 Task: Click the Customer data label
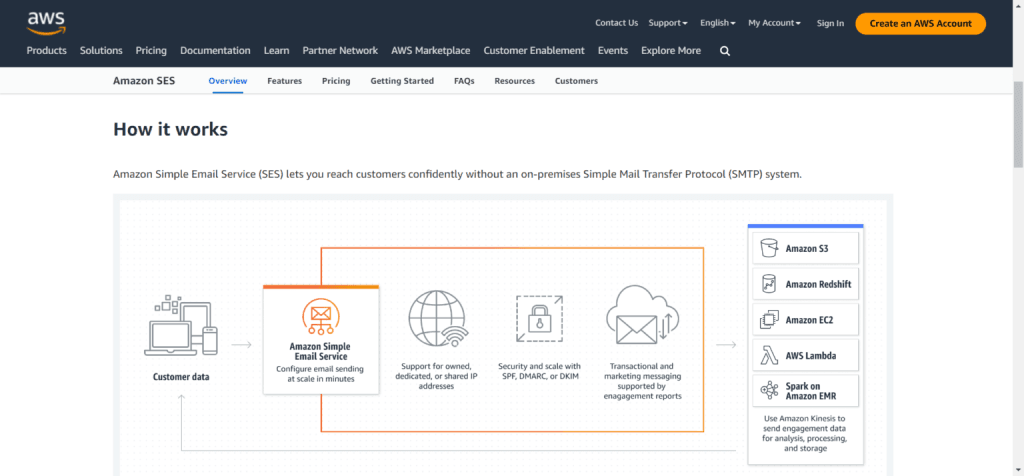[181, 377]
